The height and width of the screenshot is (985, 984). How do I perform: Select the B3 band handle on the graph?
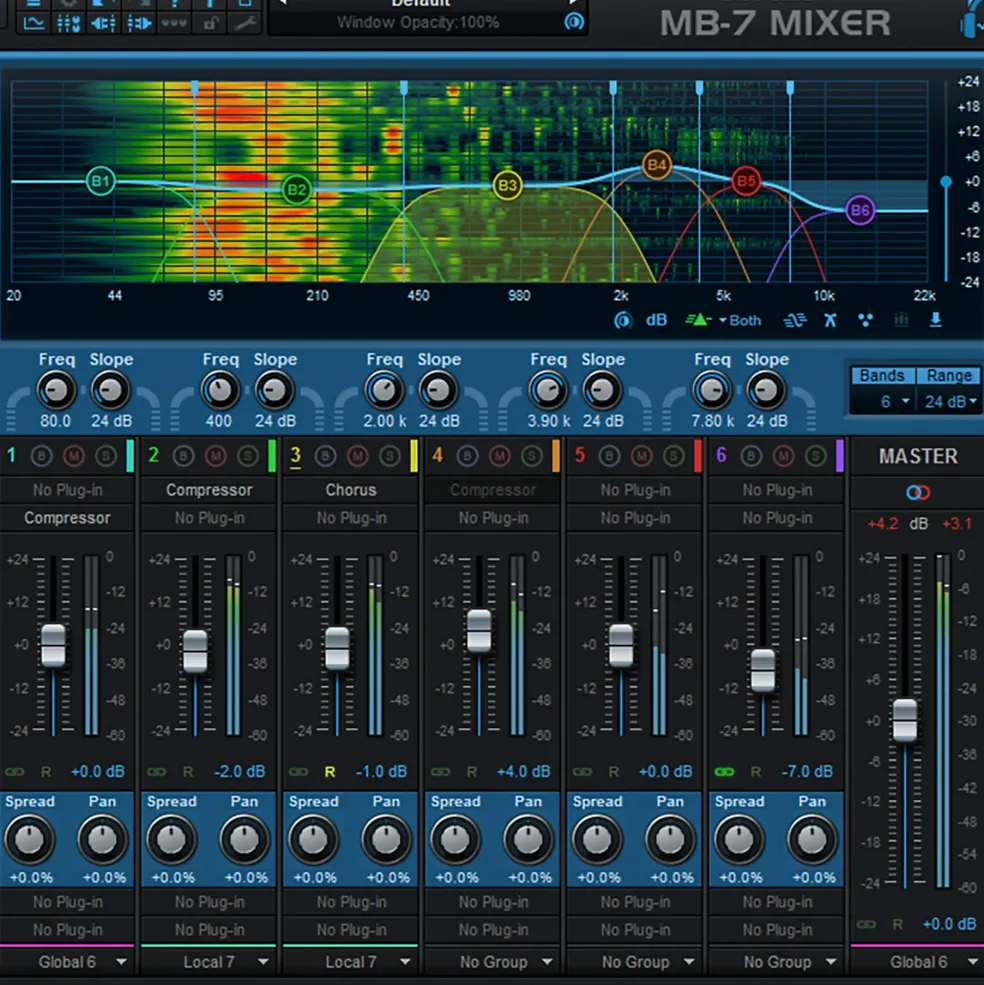point(507,185)
